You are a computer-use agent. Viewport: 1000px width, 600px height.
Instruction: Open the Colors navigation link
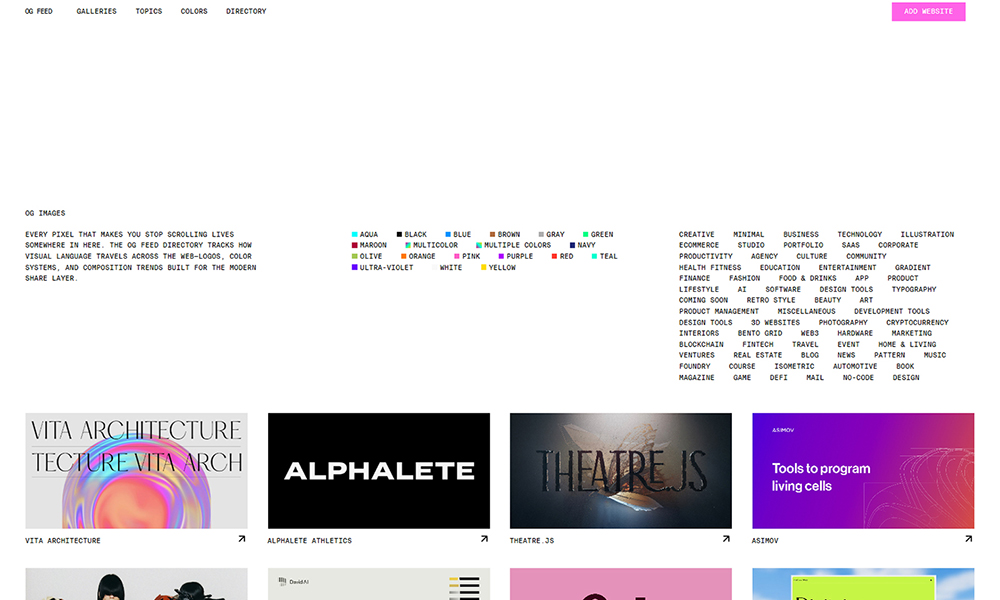[194, 12]
